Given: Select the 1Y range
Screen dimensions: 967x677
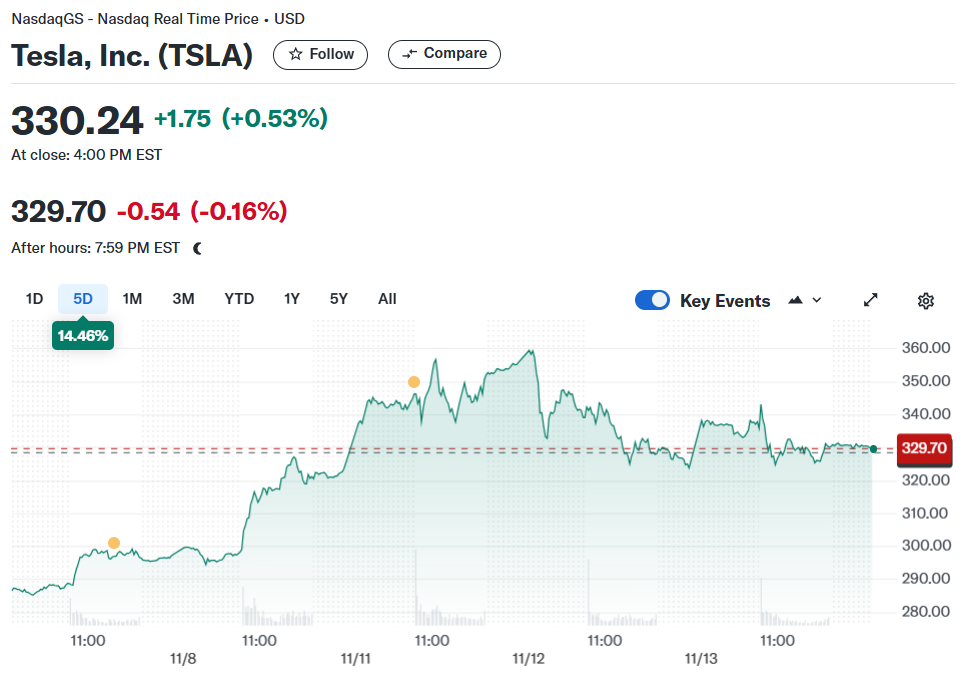Looking at the screenshot, I should 292,299.
